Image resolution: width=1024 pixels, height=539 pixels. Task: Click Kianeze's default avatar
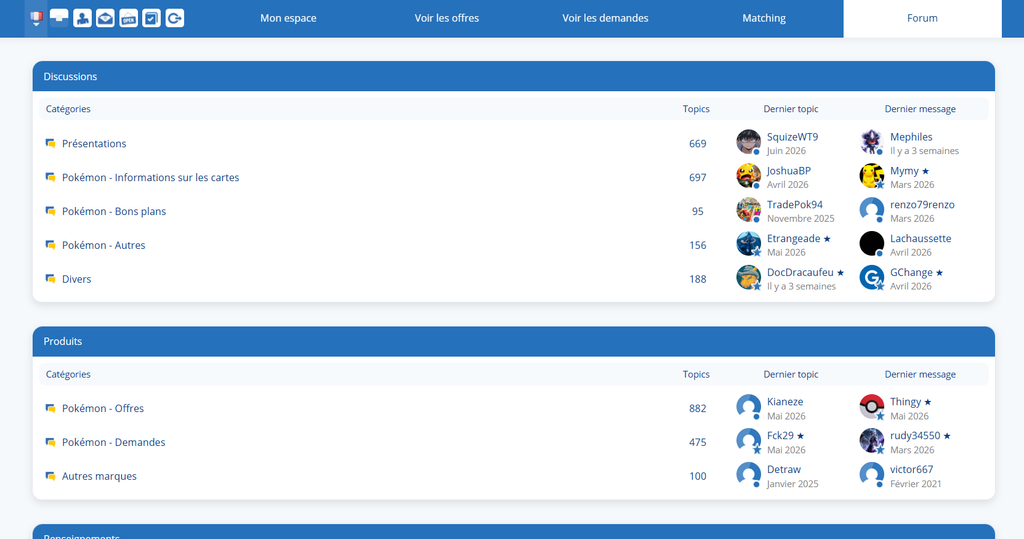point(748,407)
